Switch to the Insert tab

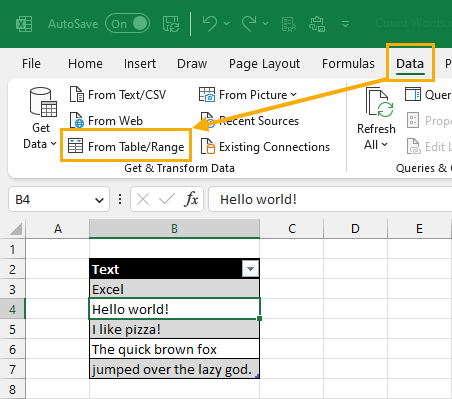pos(140,63)
